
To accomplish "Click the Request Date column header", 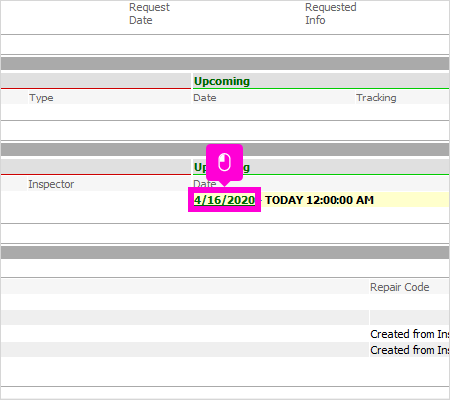I will (149, 14).
